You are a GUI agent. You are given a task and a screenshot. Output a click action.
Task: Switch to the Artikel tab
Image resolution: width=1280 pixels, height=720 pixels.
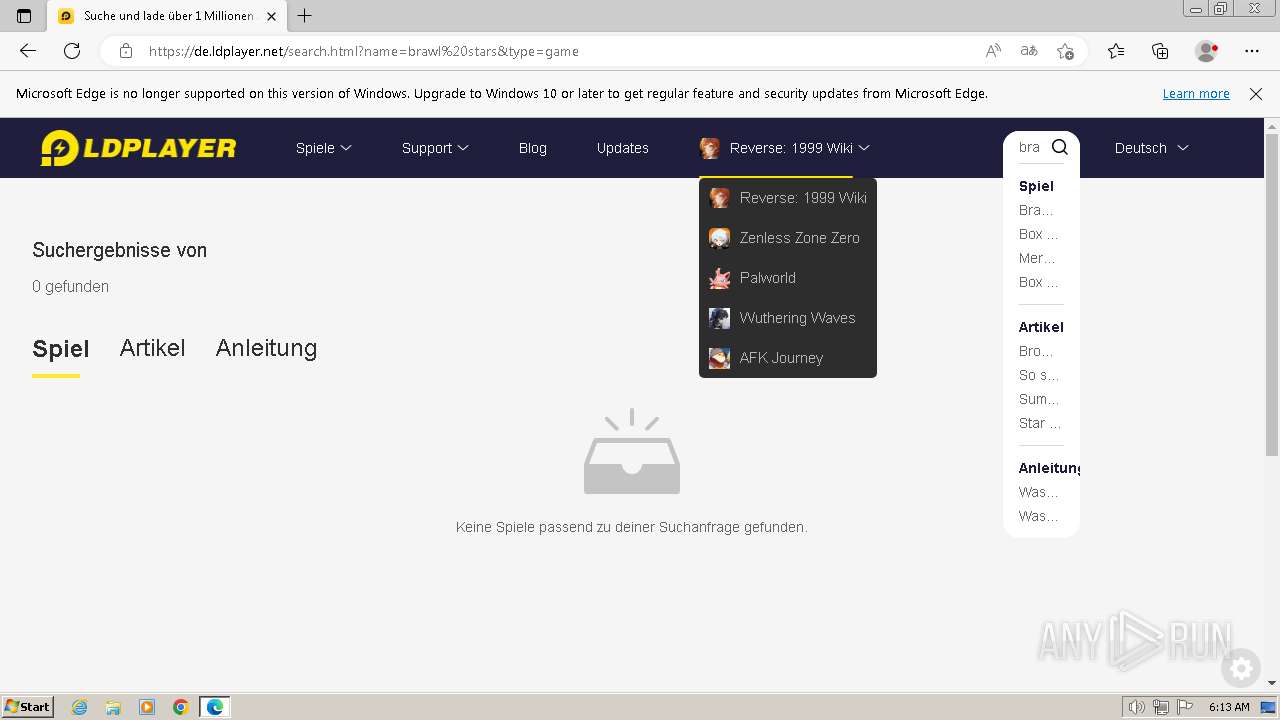point(153,348)
